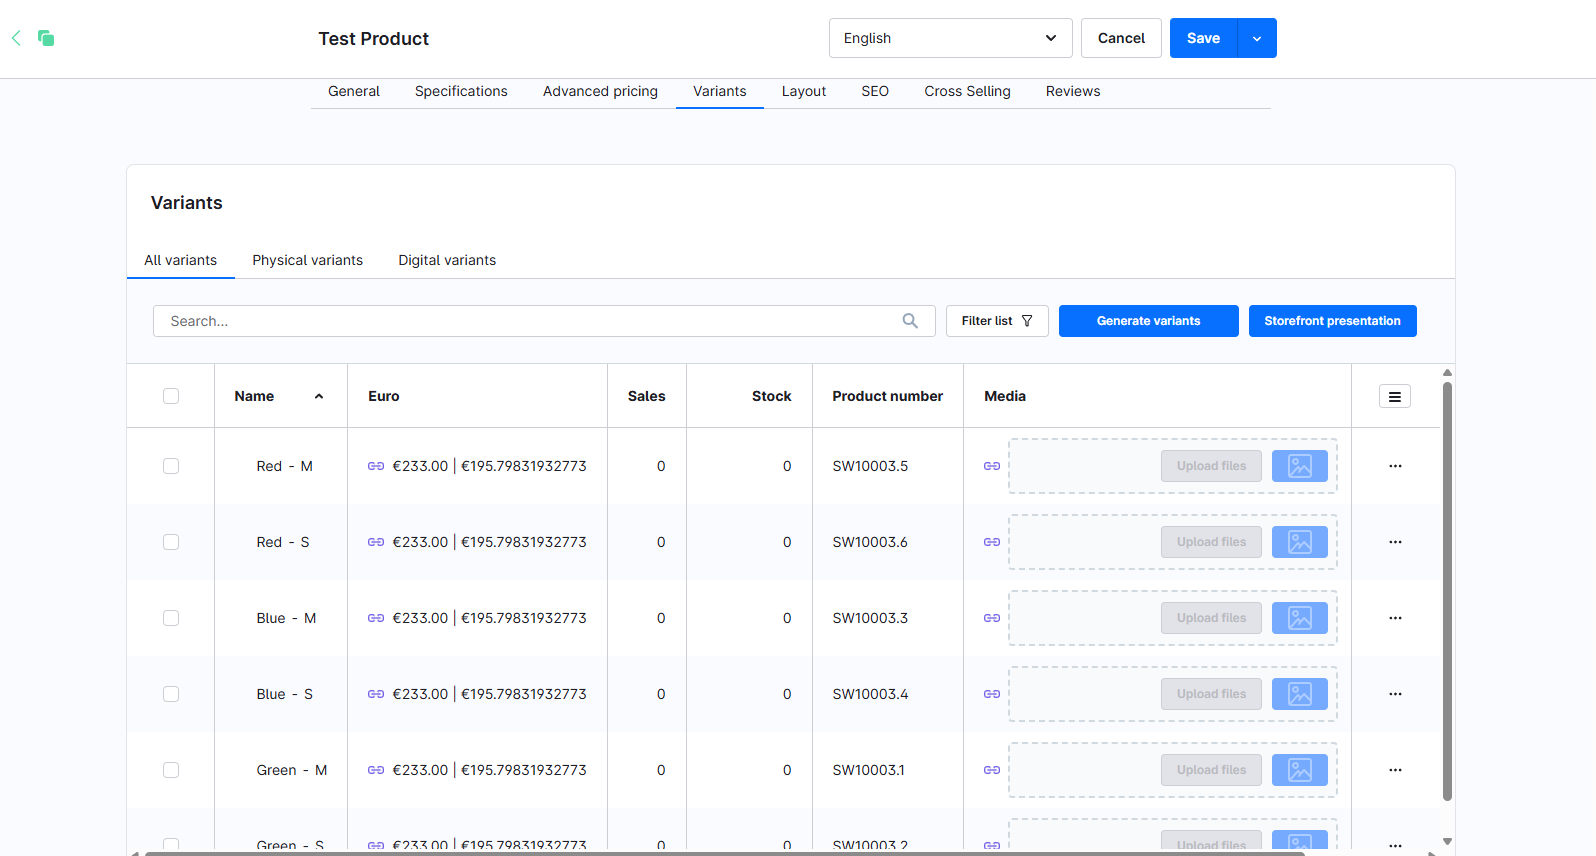Open the SEO tab
1596x856 pixels.
tap(875, 91)
